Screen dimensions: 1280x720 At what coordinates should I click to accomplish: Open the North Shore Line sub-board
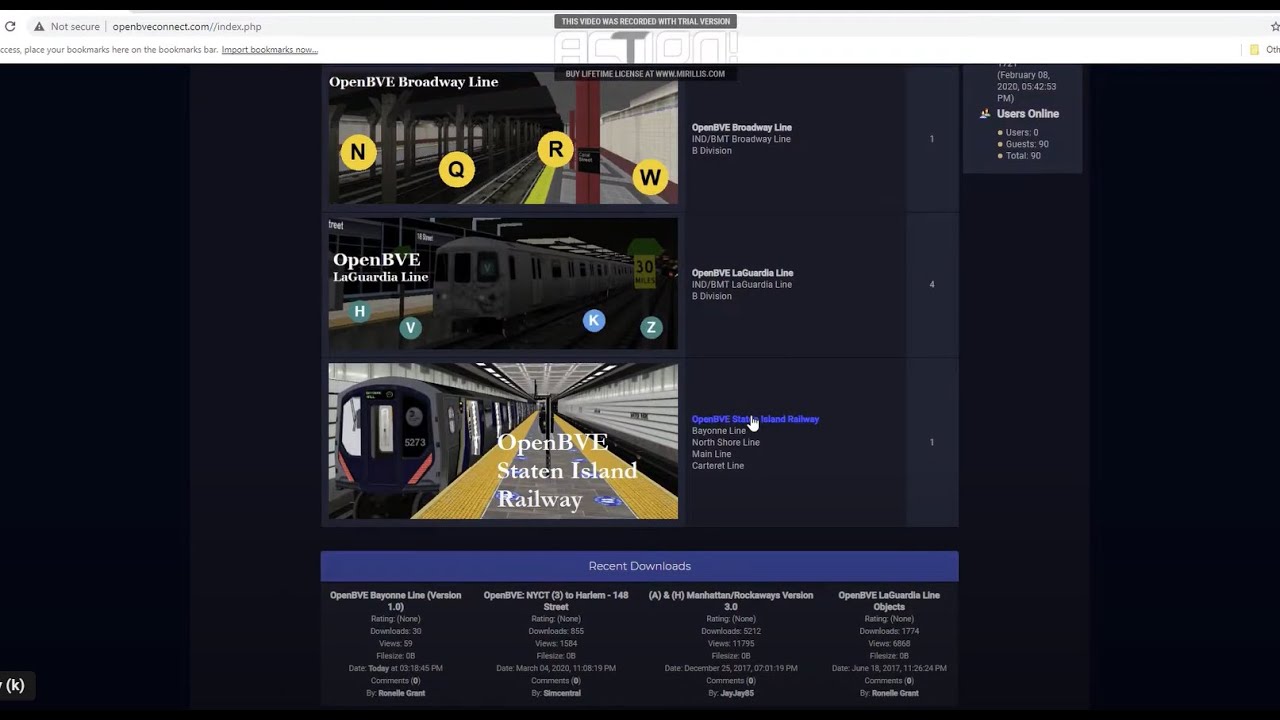click(726, 443)
